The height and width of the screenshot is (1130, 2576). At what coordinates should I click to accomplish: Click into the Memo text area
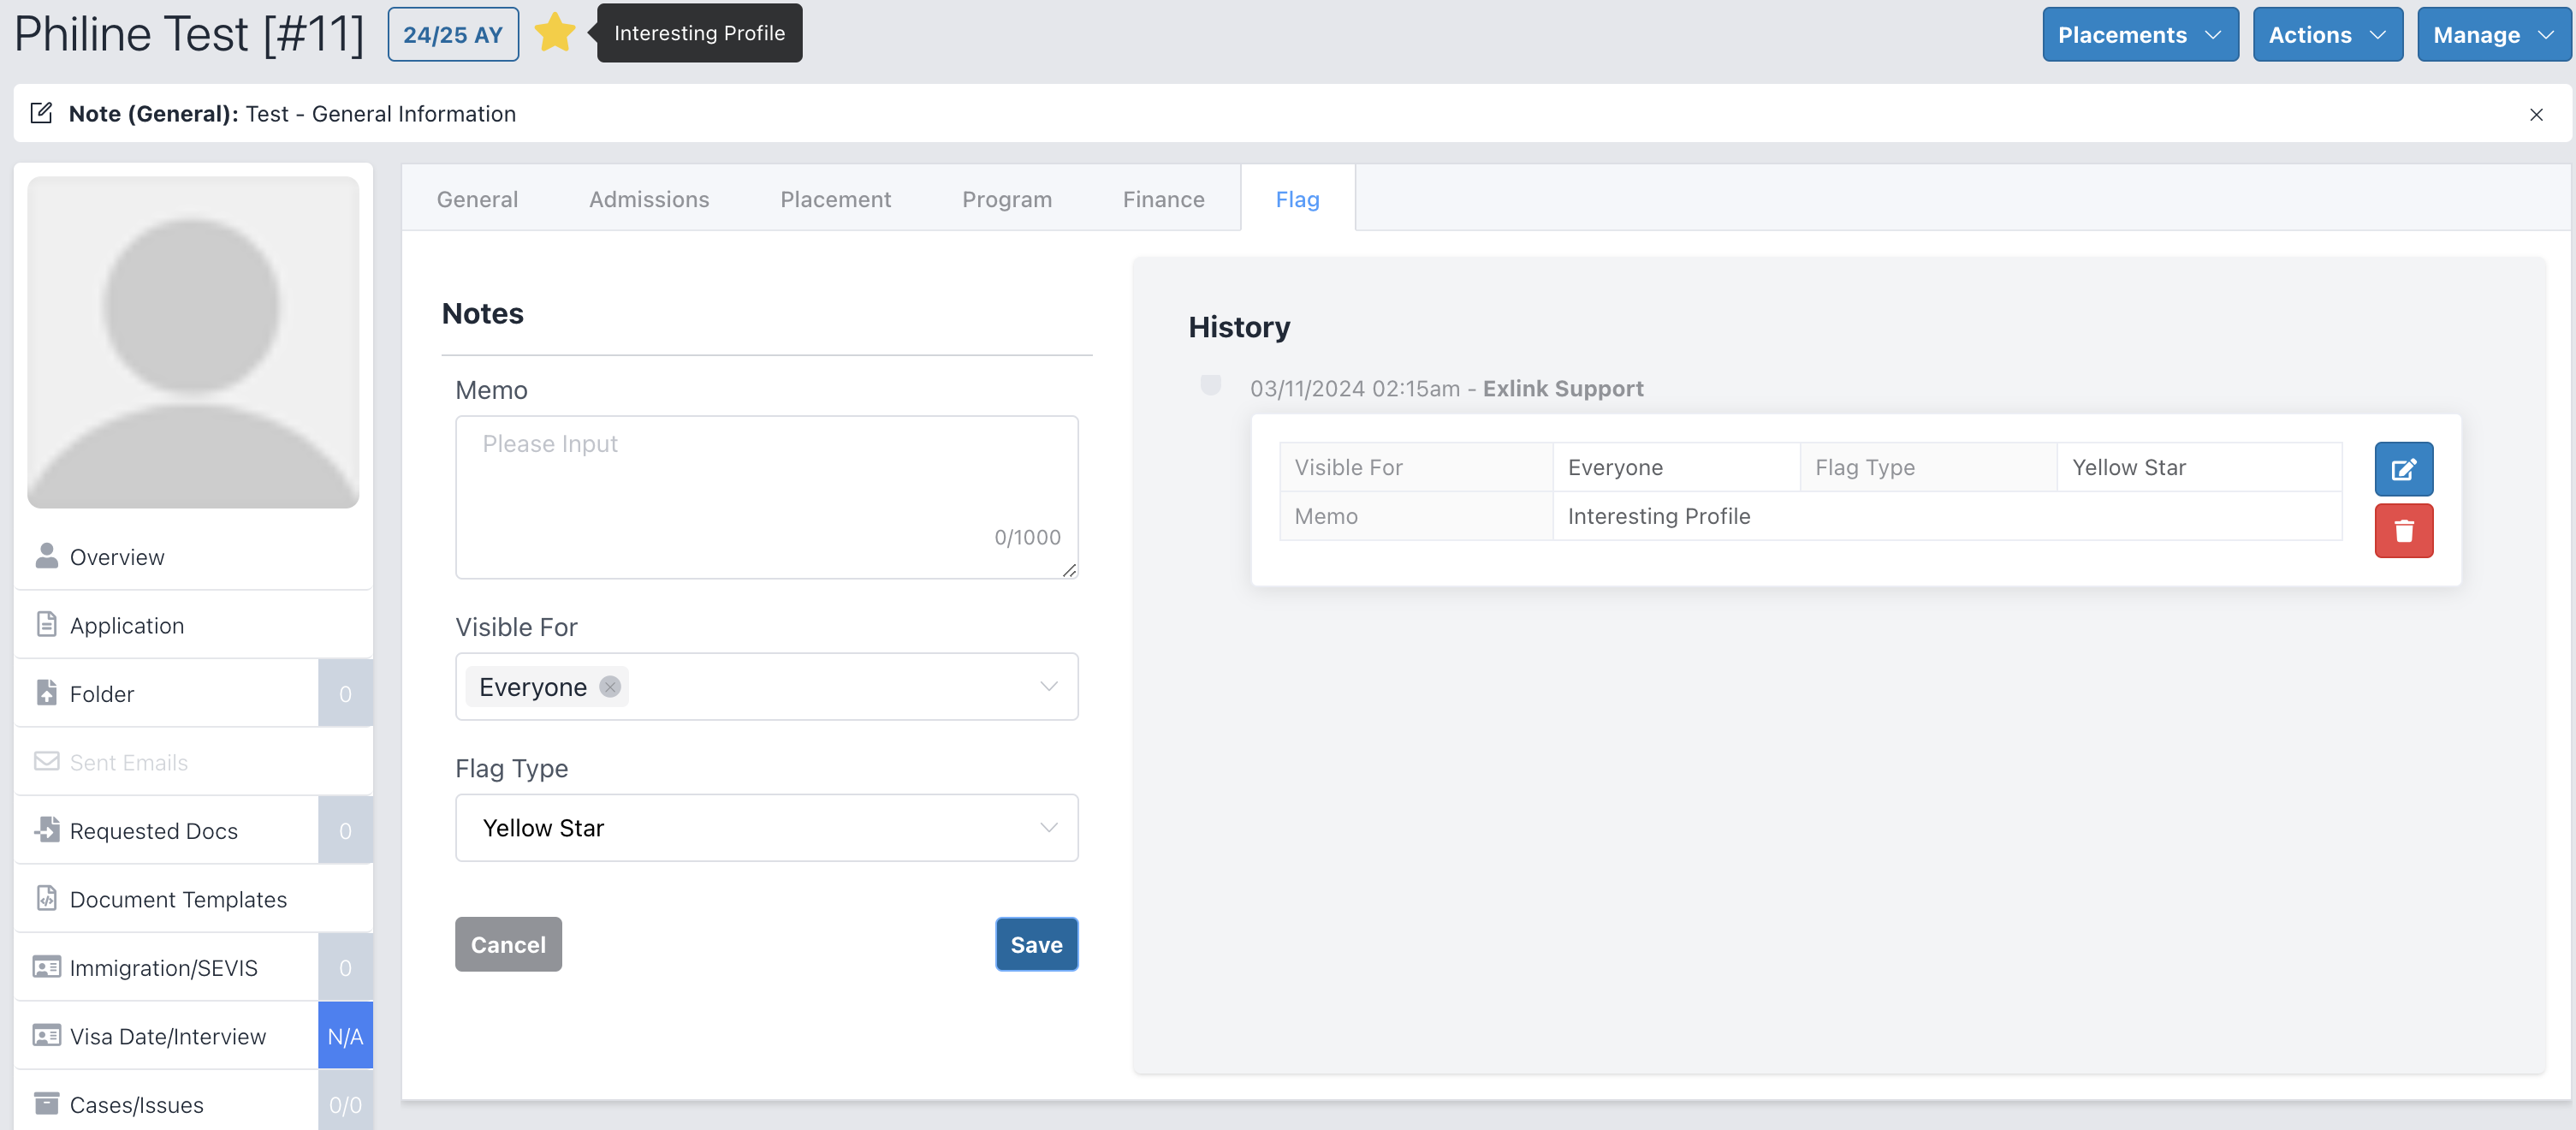click(x=767, y=497)
